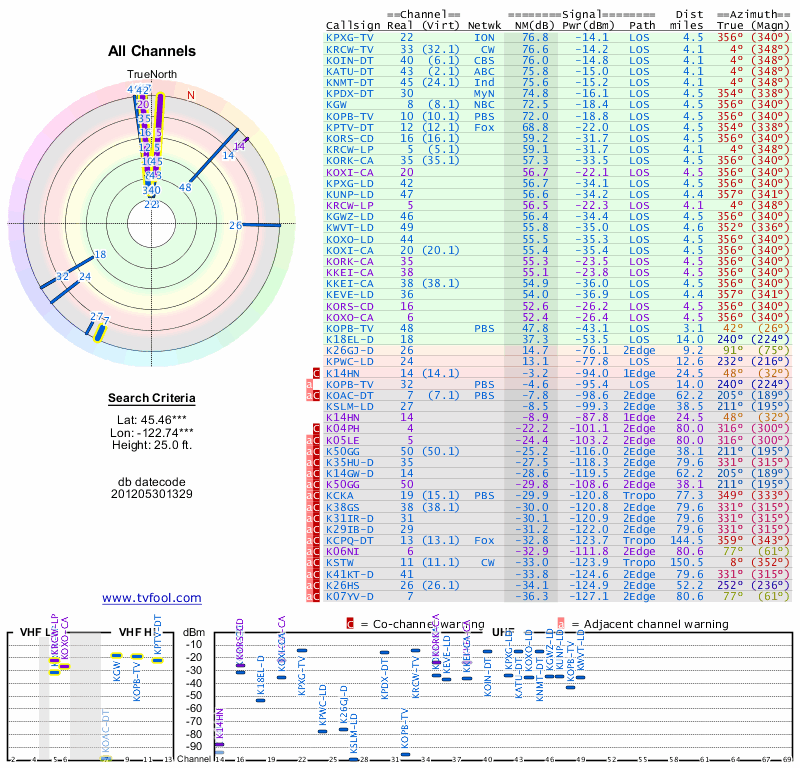Click the 'NBC' network cell
Image resolution: width=800 pixels, height=768 pixels.
pyautogui.click(x=485, y=105)
